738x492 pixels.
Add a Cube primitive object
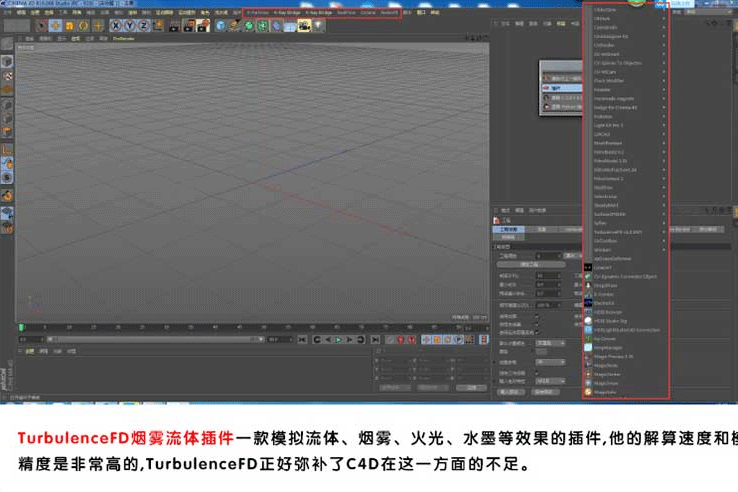[x=221, y=25]
